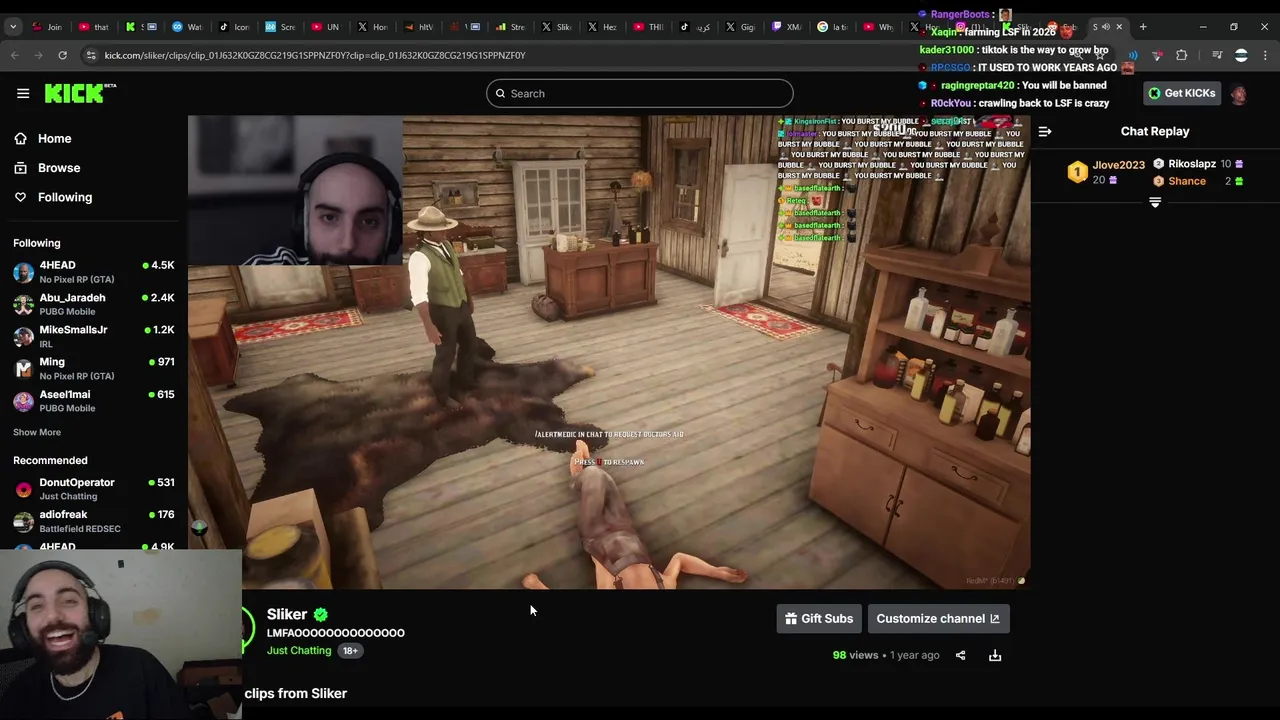Click the Kick profile avatar

[1239, 94]
